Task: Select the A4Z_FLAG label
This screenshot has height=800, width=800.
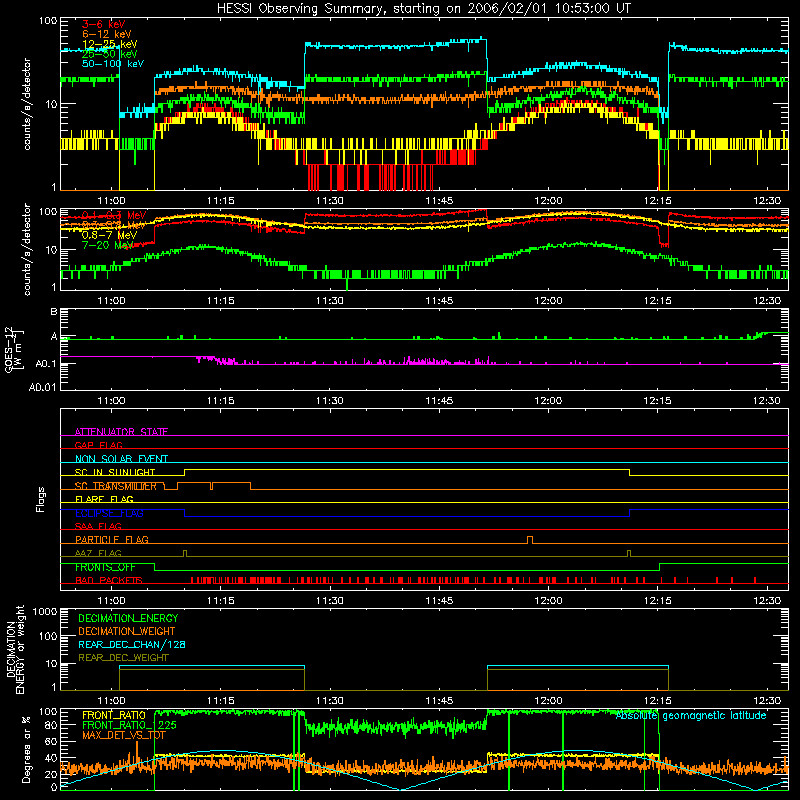Action: 98,553
